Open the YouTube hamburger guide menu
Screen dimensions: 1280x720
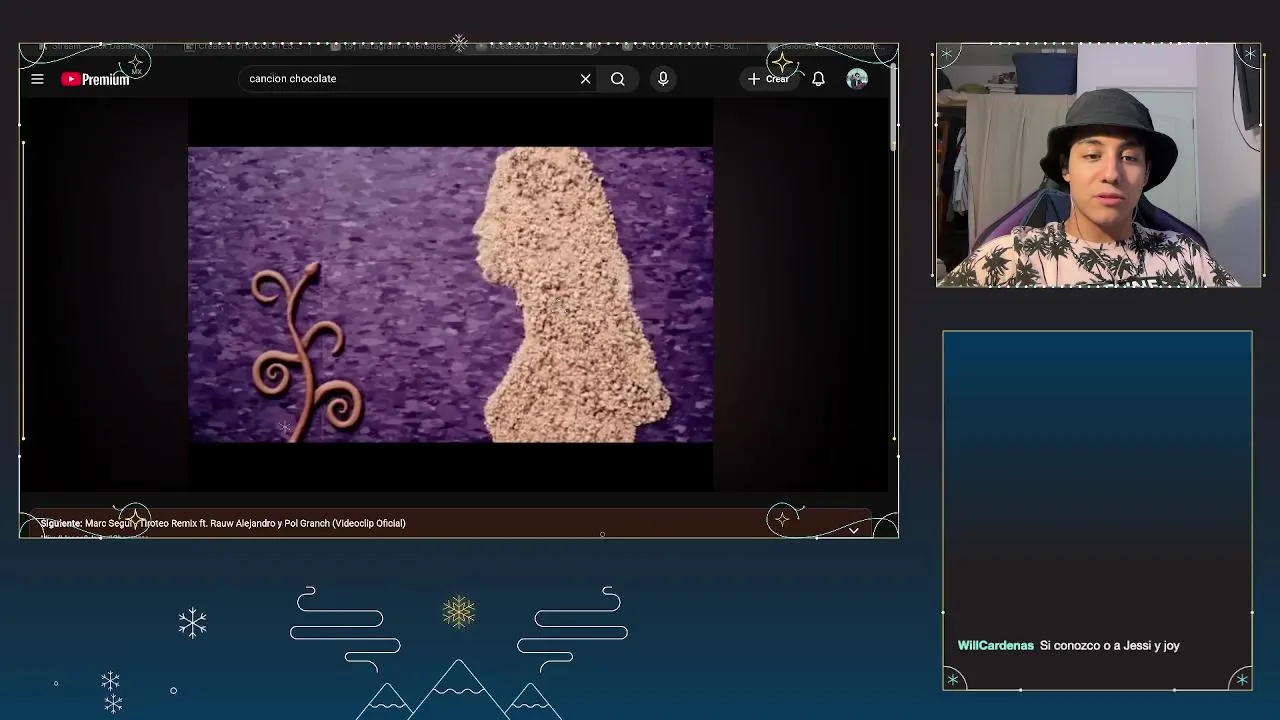point(37,79)
